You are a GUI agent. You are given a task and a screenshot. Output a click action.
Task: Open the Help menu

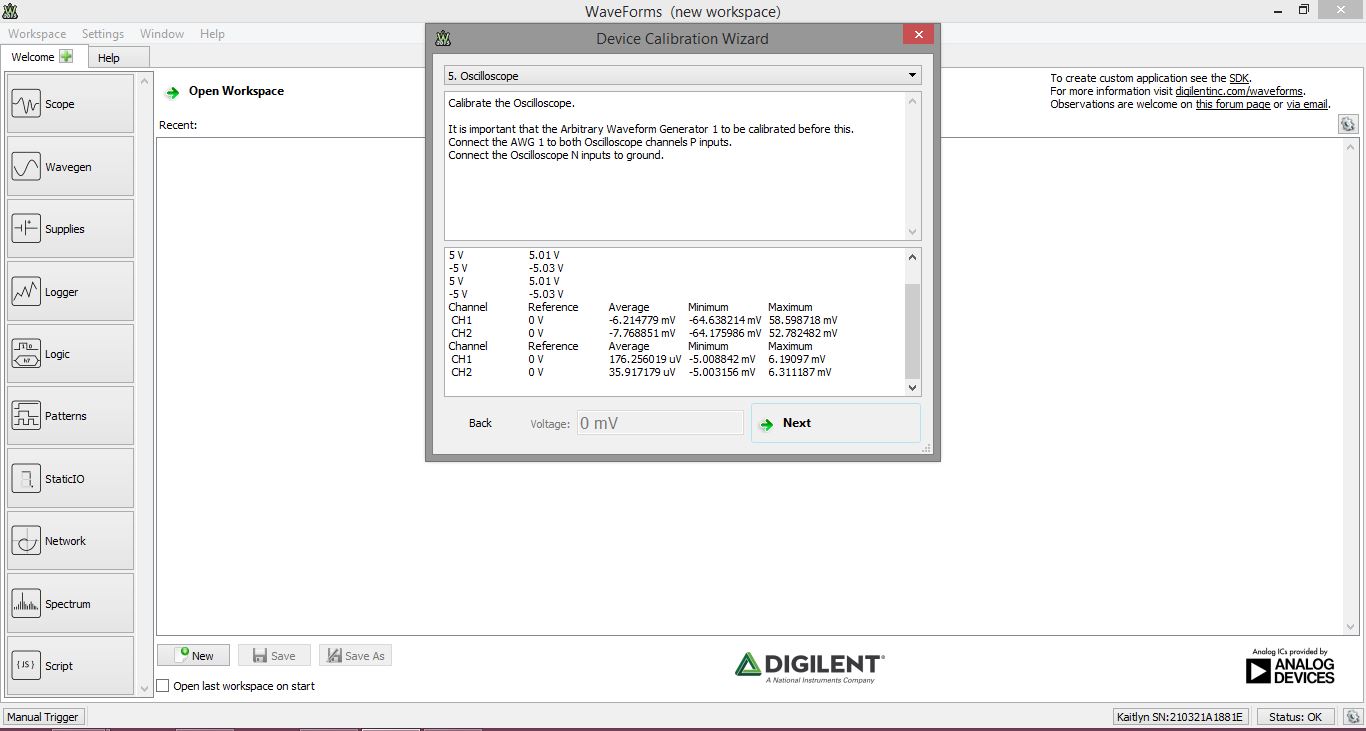point(212,34)
